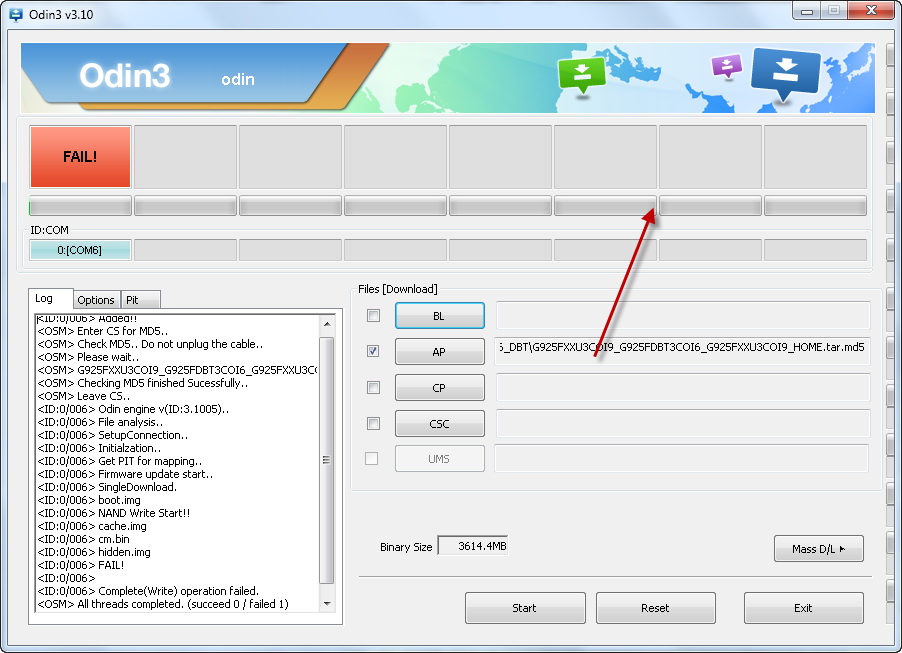Click log line 'Complete(Write) operation failed.'
The image size is (902, 653).
(148, 591)
